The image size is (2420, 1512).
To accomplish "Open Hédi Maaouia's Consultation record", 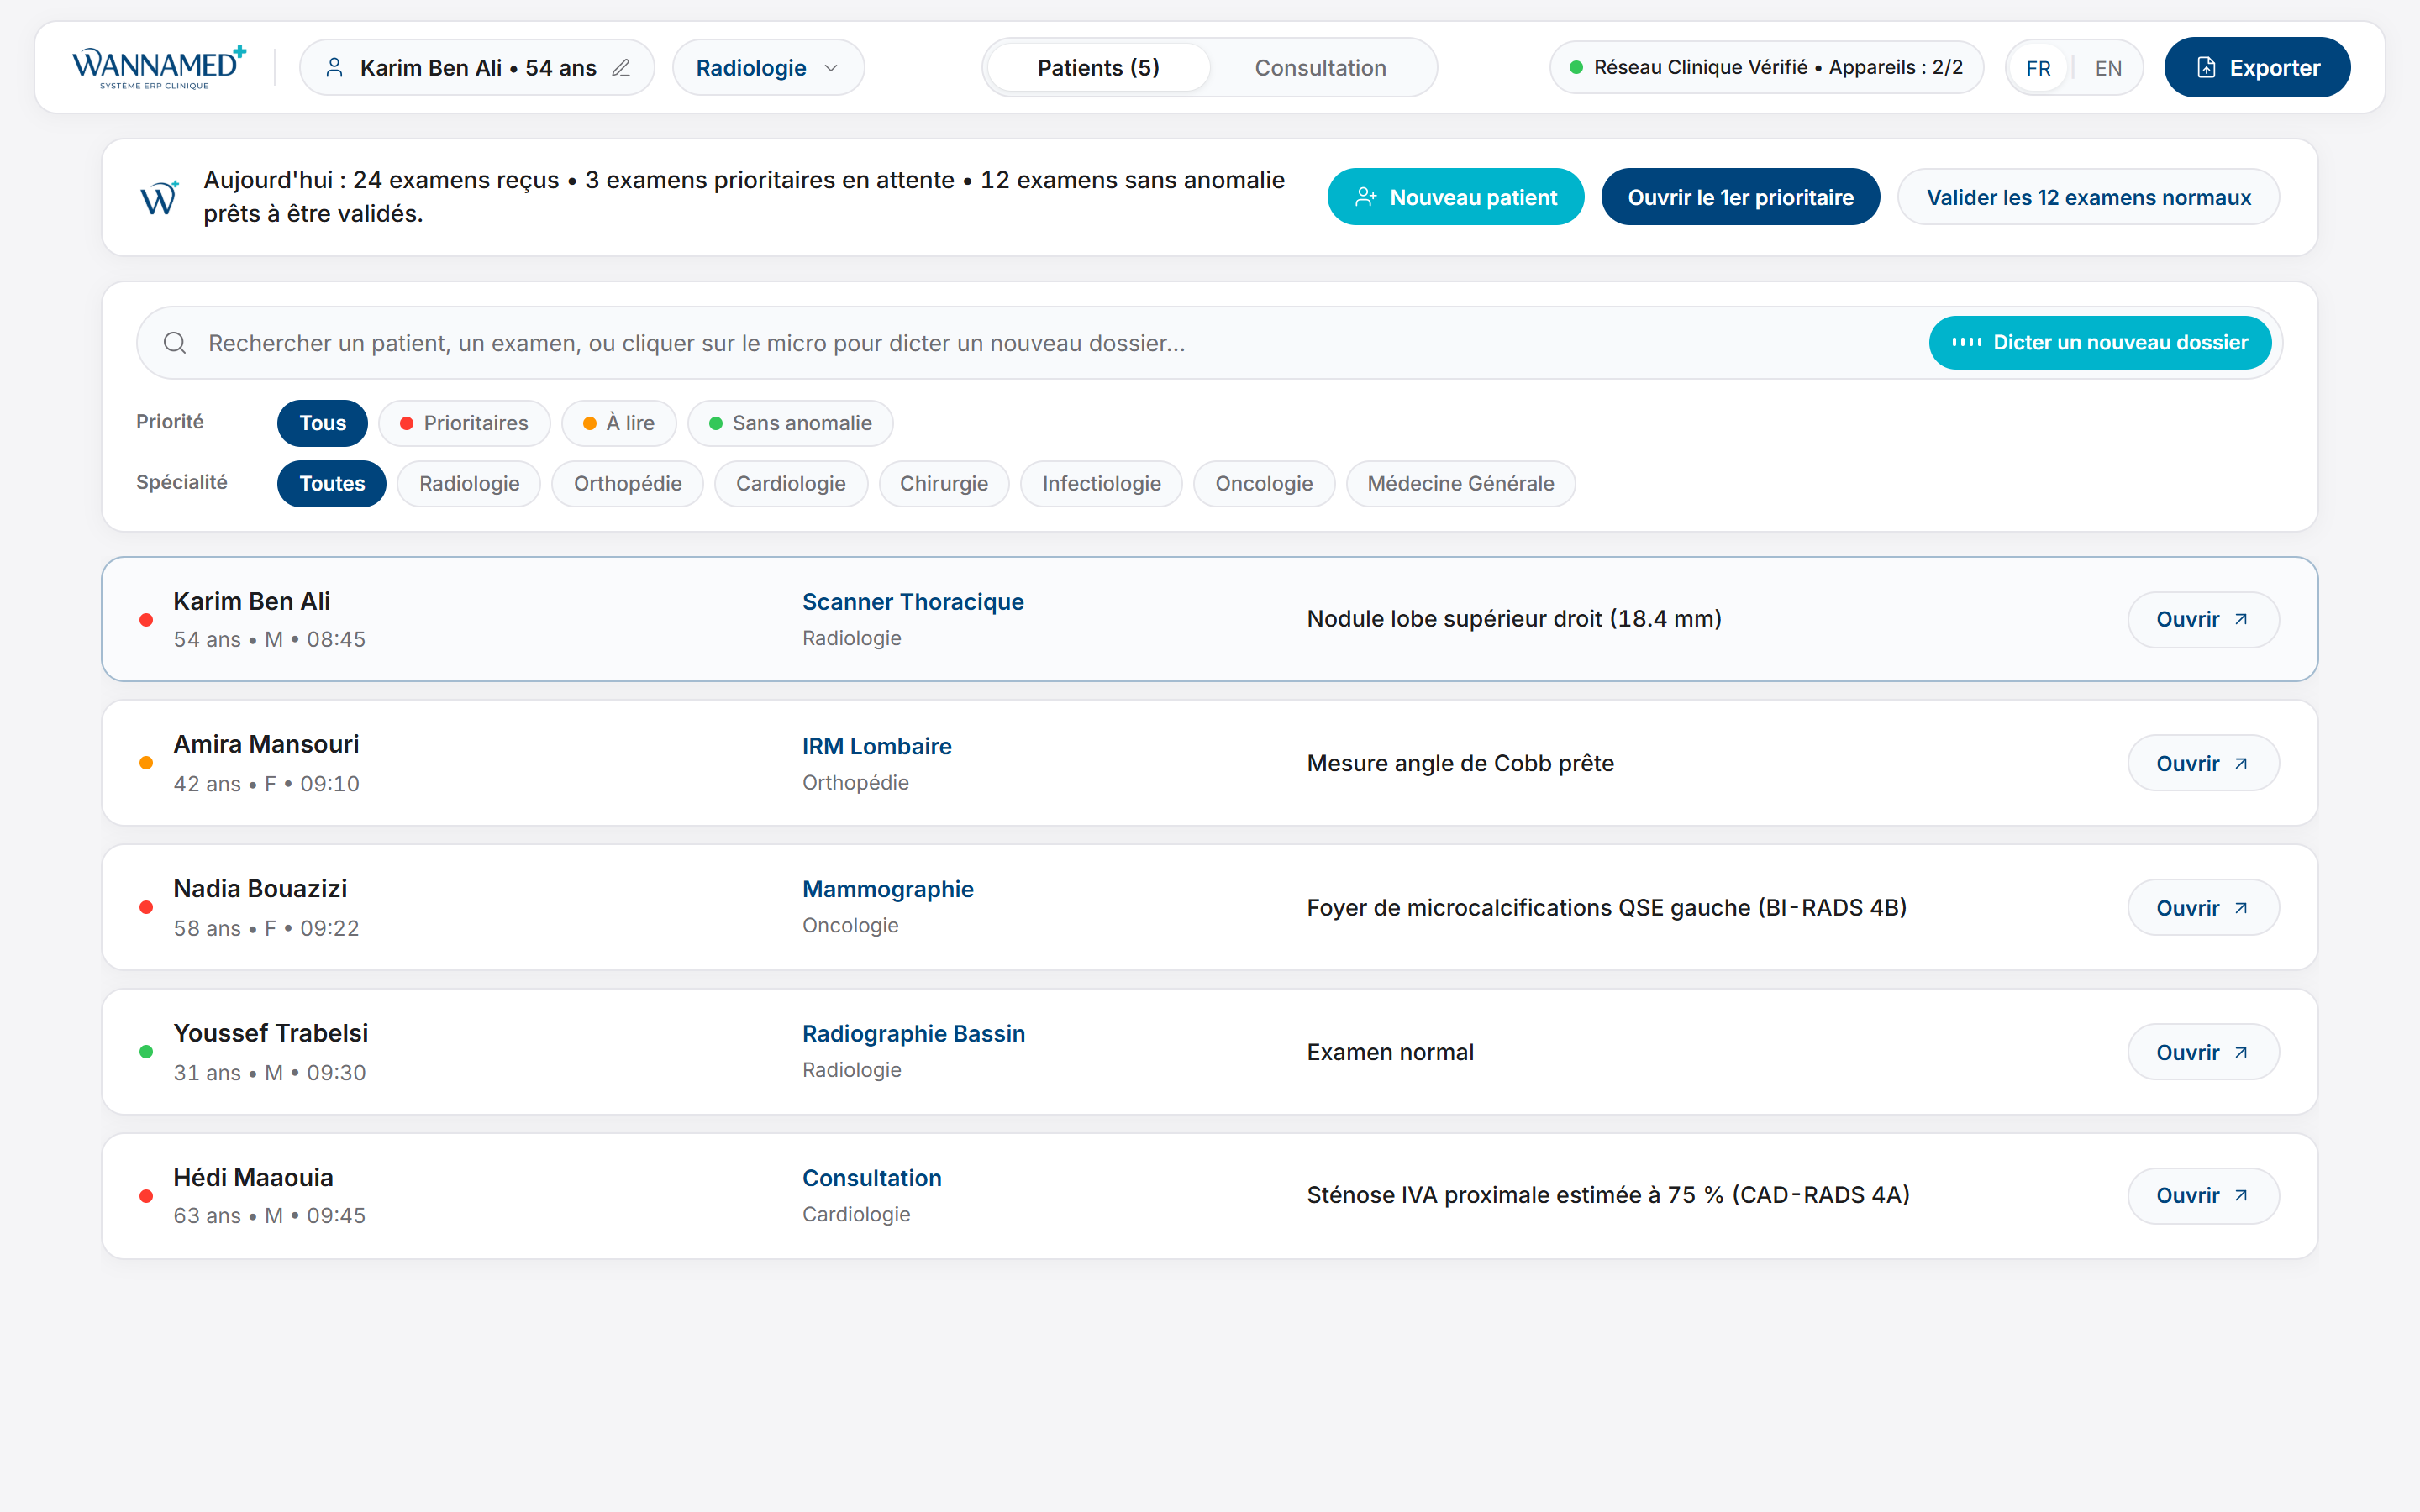I will [x=2203, y=1196].
